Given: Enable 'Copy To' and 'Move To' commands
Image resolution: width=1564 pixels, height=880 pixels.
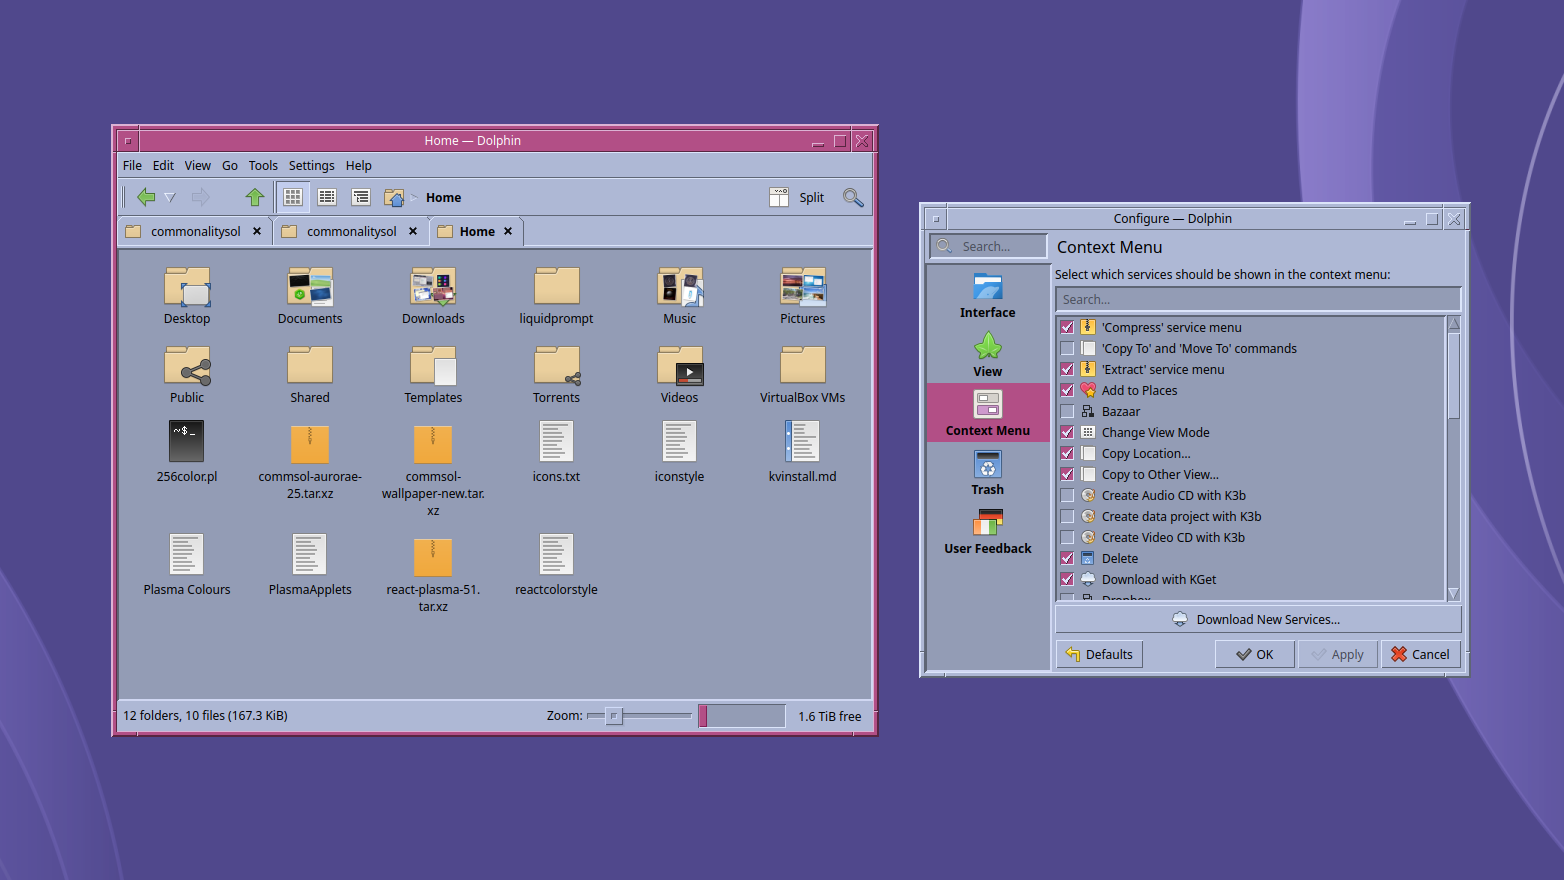Looking at the screenshot, I should 1067,348.
